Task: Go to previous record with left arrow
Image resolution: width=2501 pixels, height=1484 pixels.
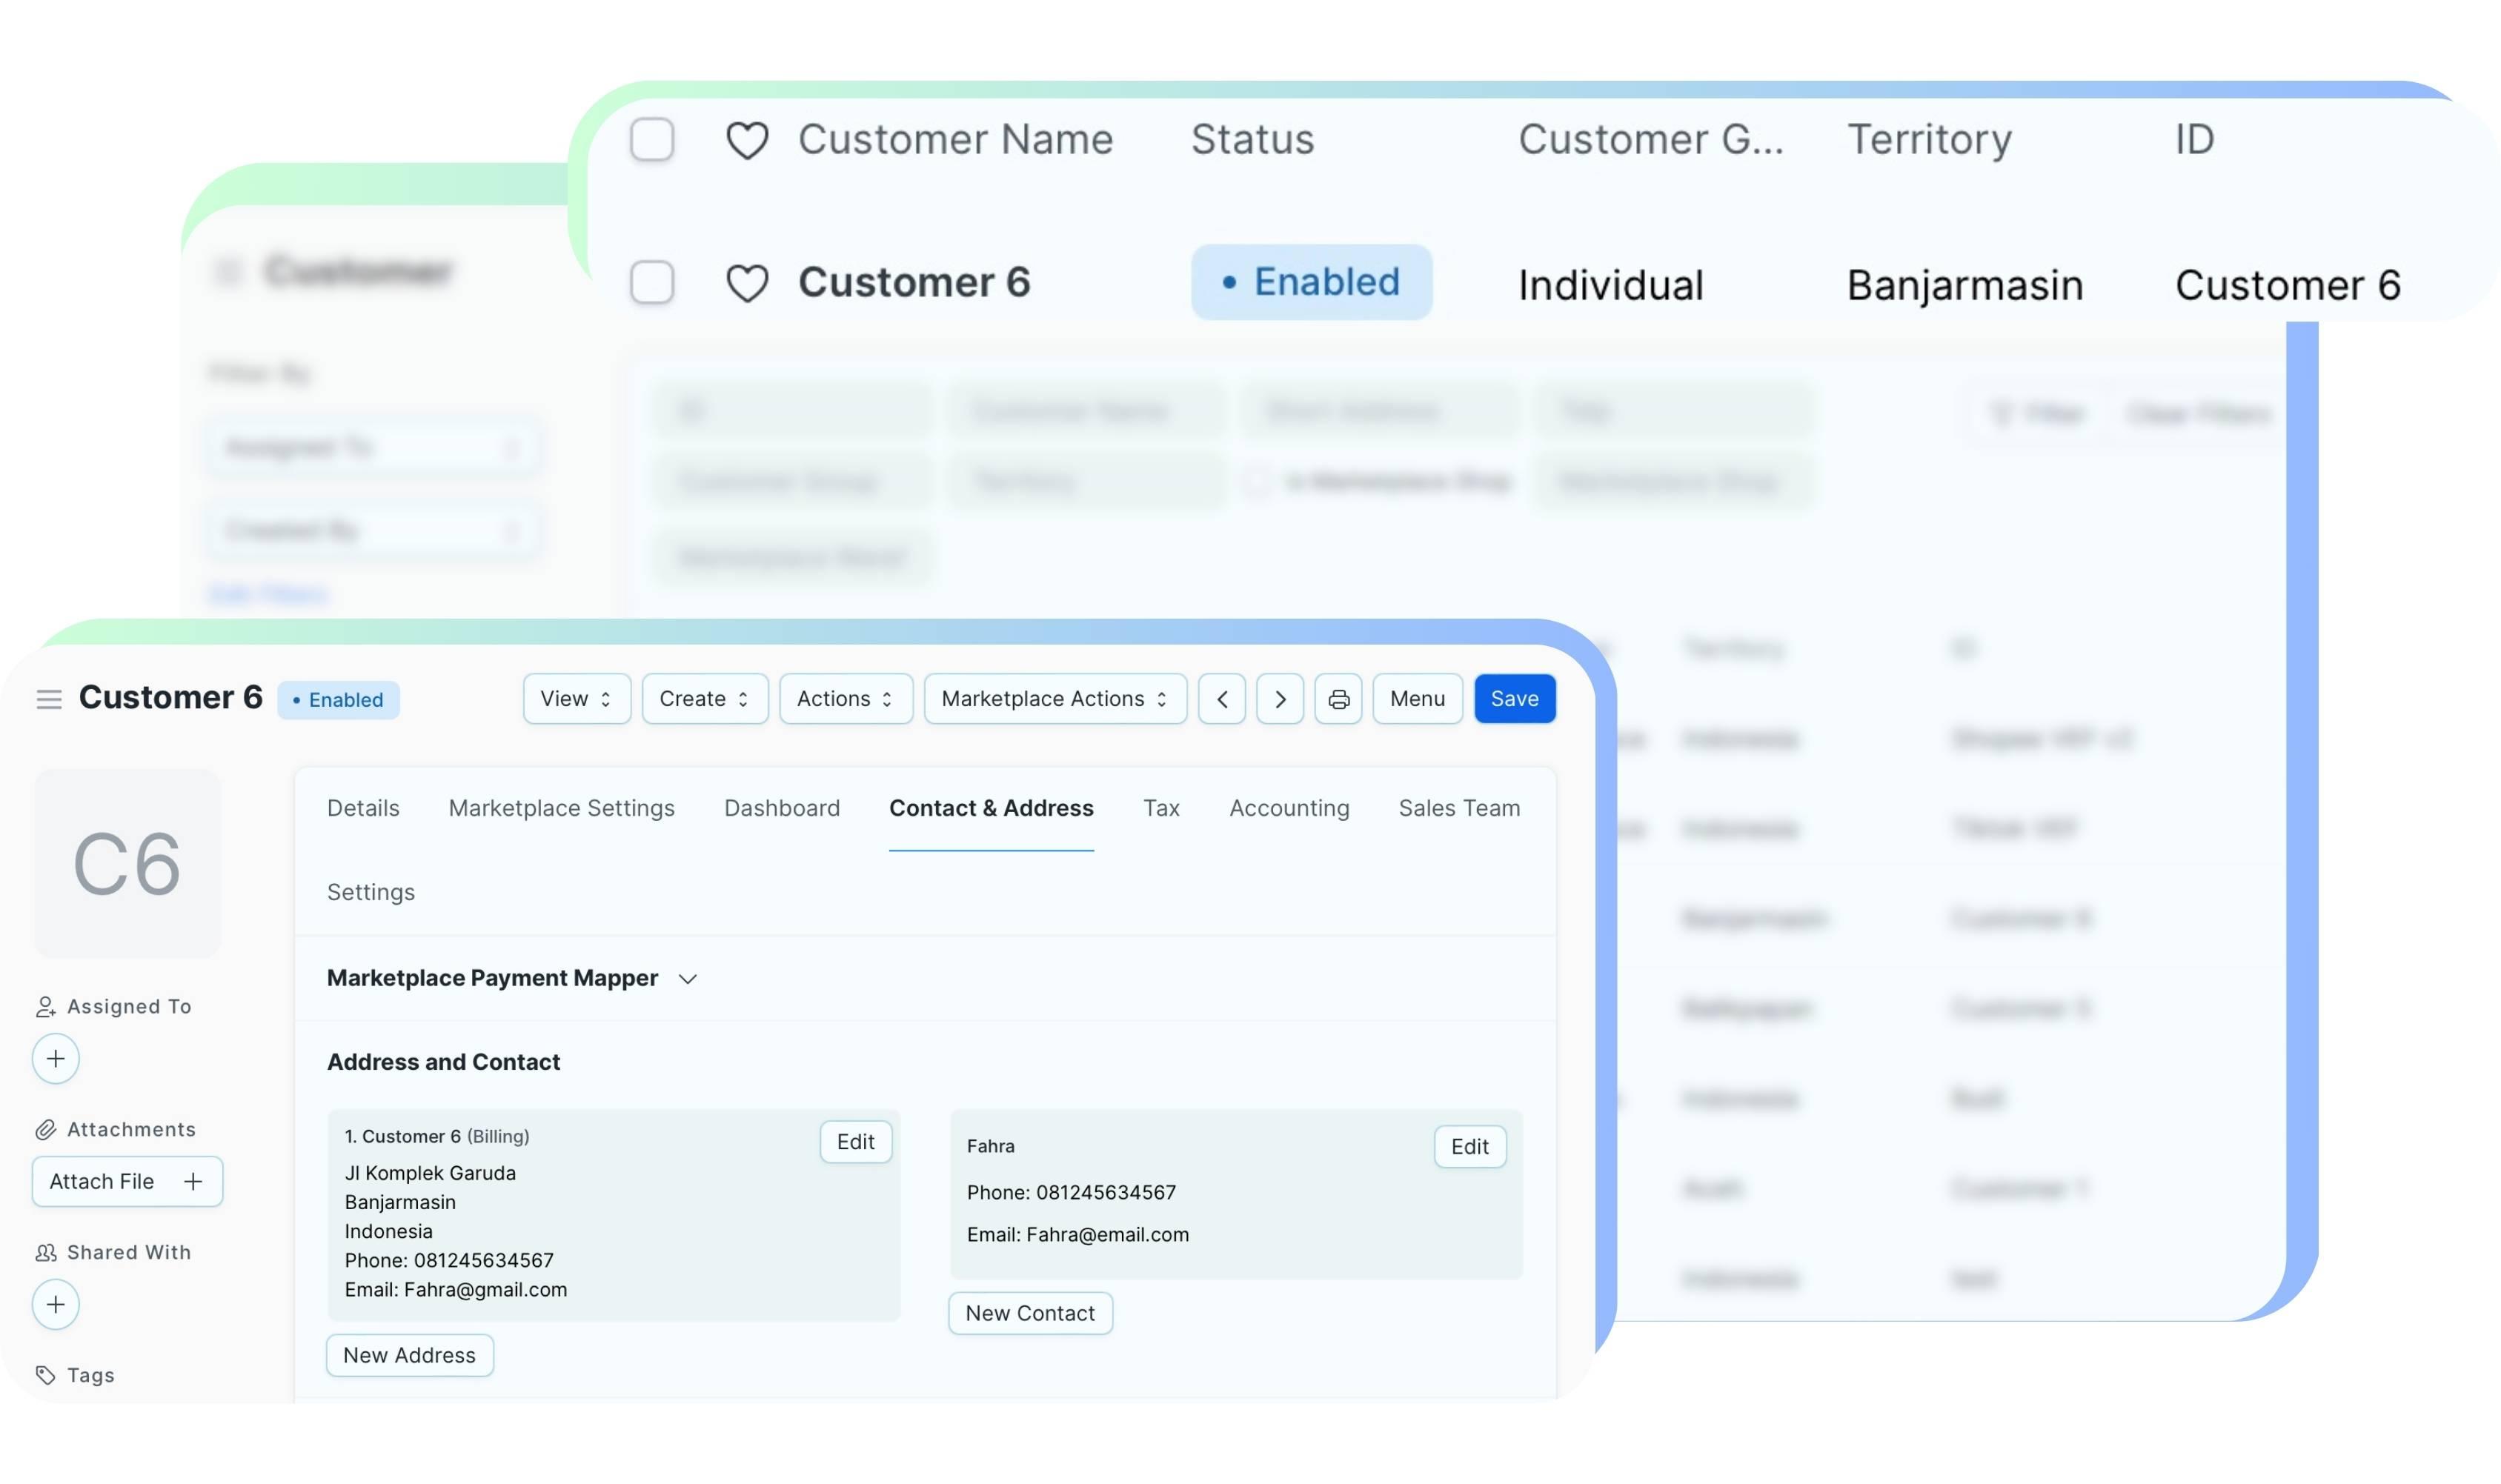Action: (x=1221, y=699)
